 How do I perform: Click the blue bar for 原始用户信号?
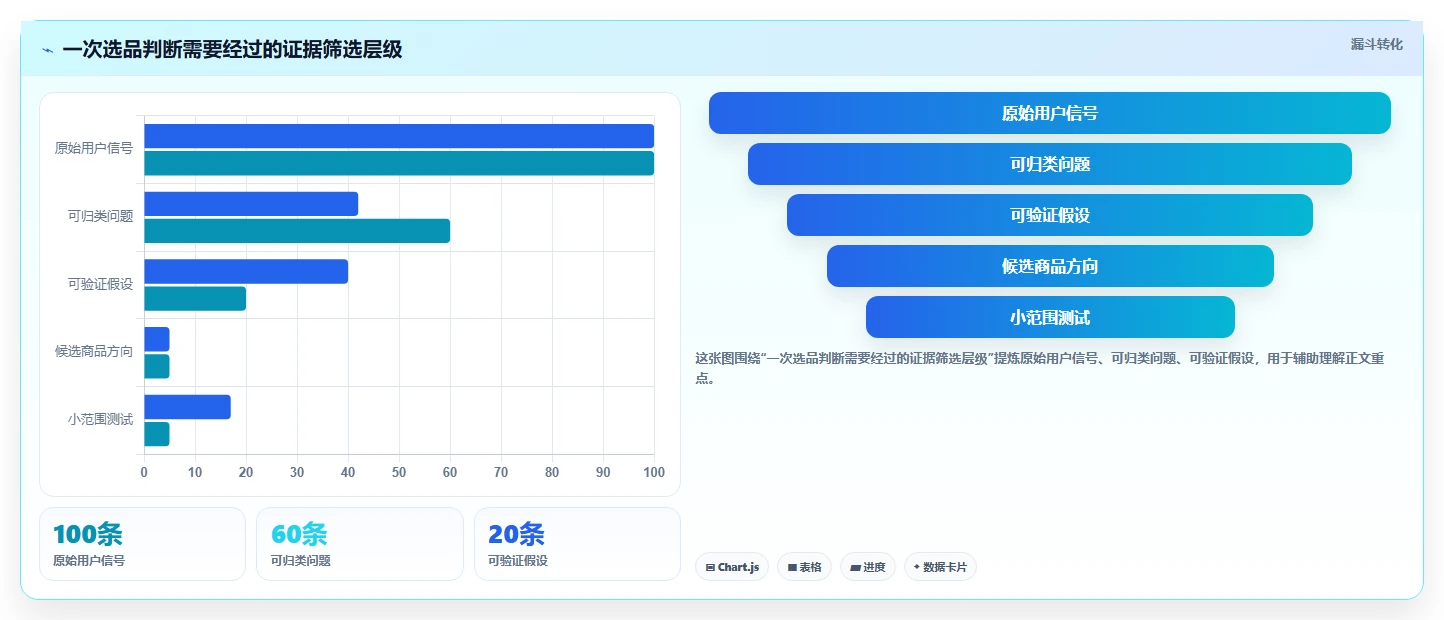pos(399,136)
